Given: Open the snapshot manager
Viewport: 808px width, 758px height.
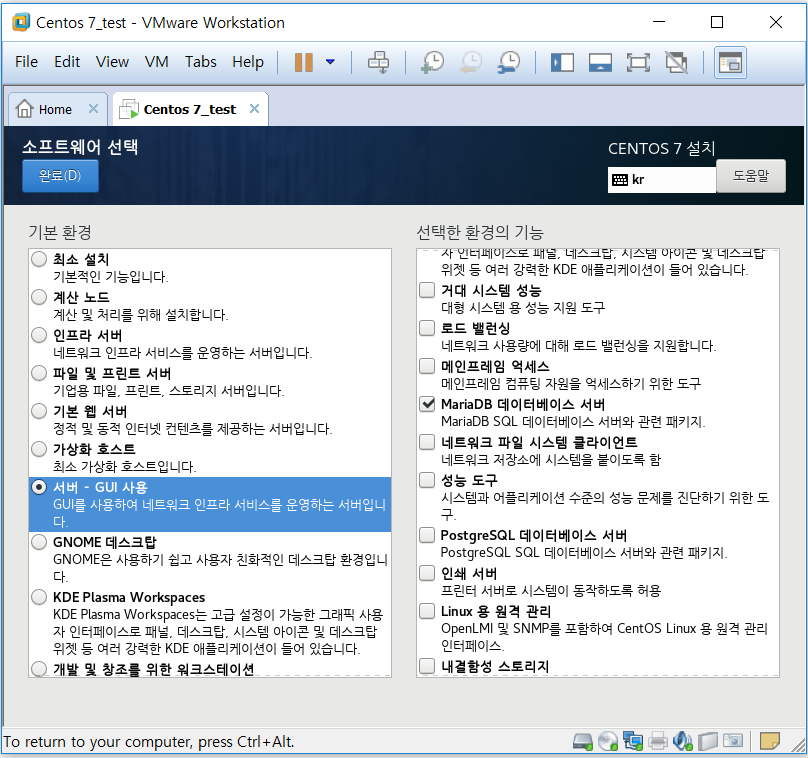Looking at the screenshot, I should tap(509, 62).
